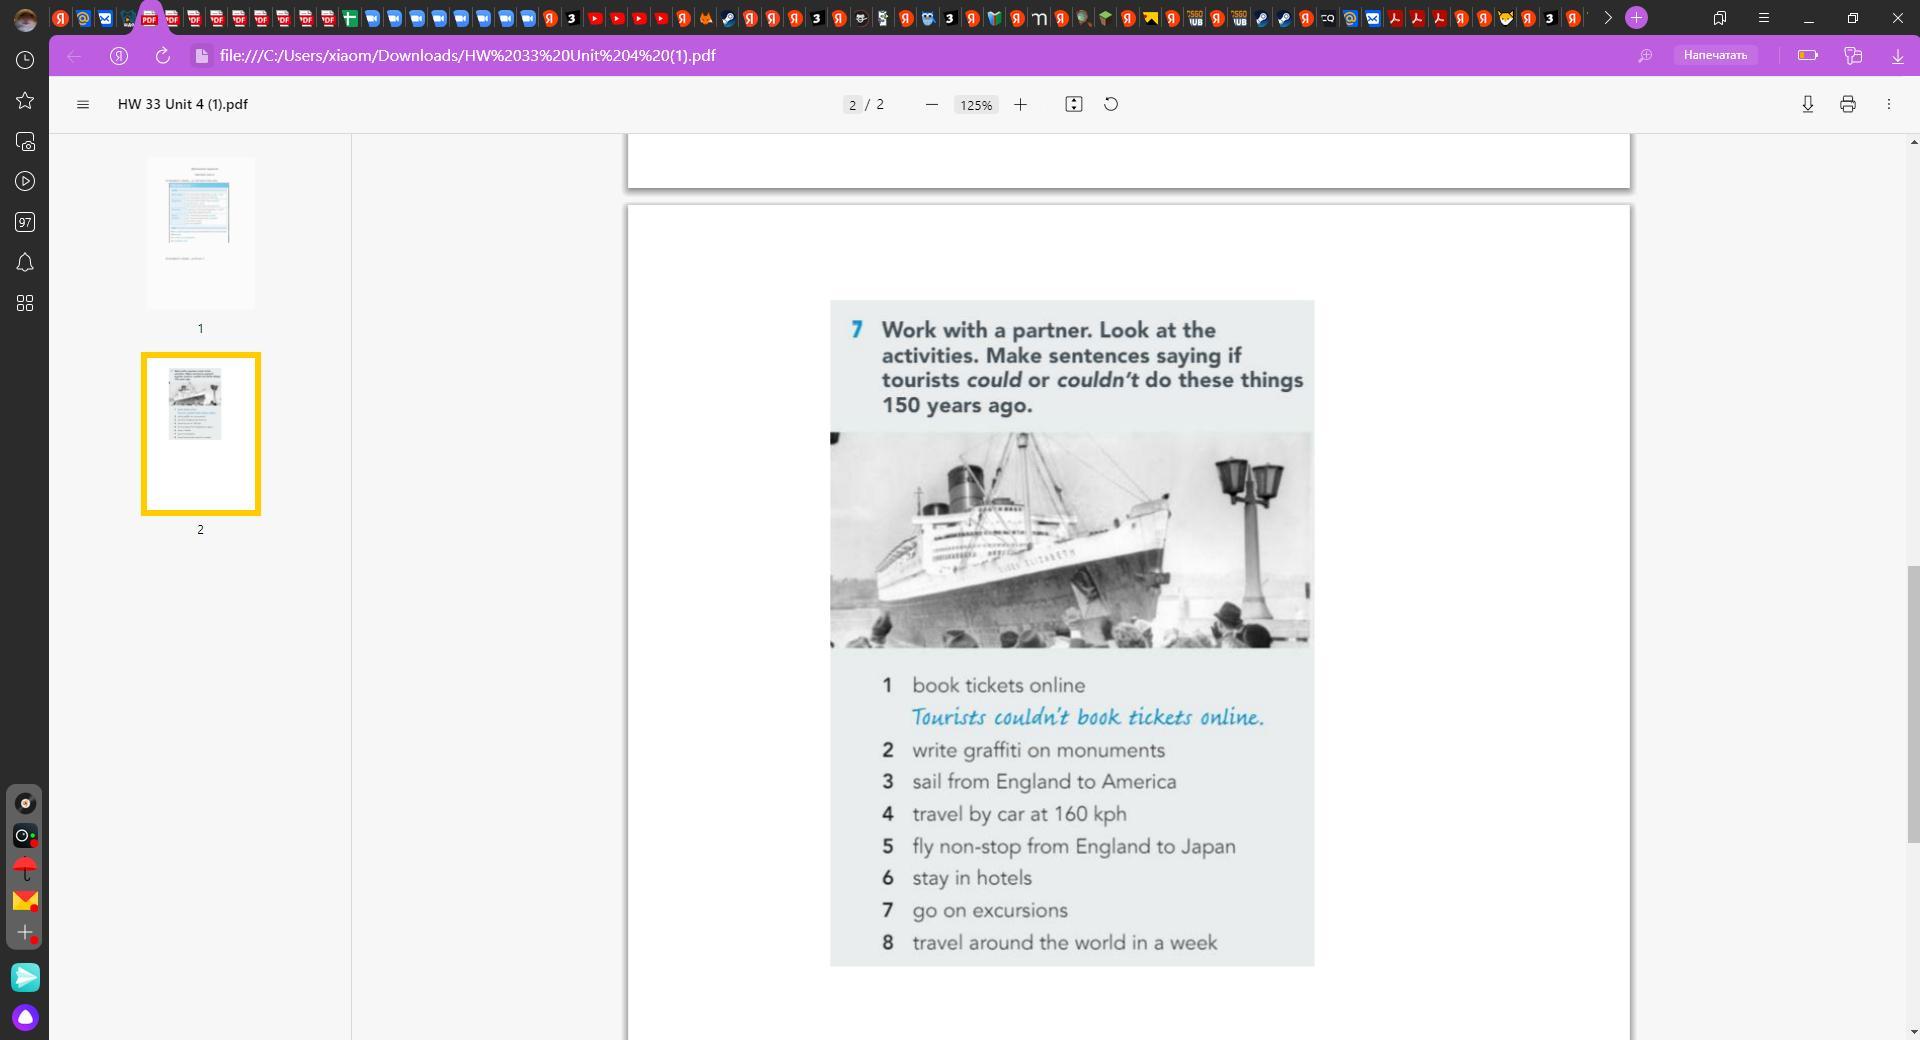Select the active PDF tab

149,18
